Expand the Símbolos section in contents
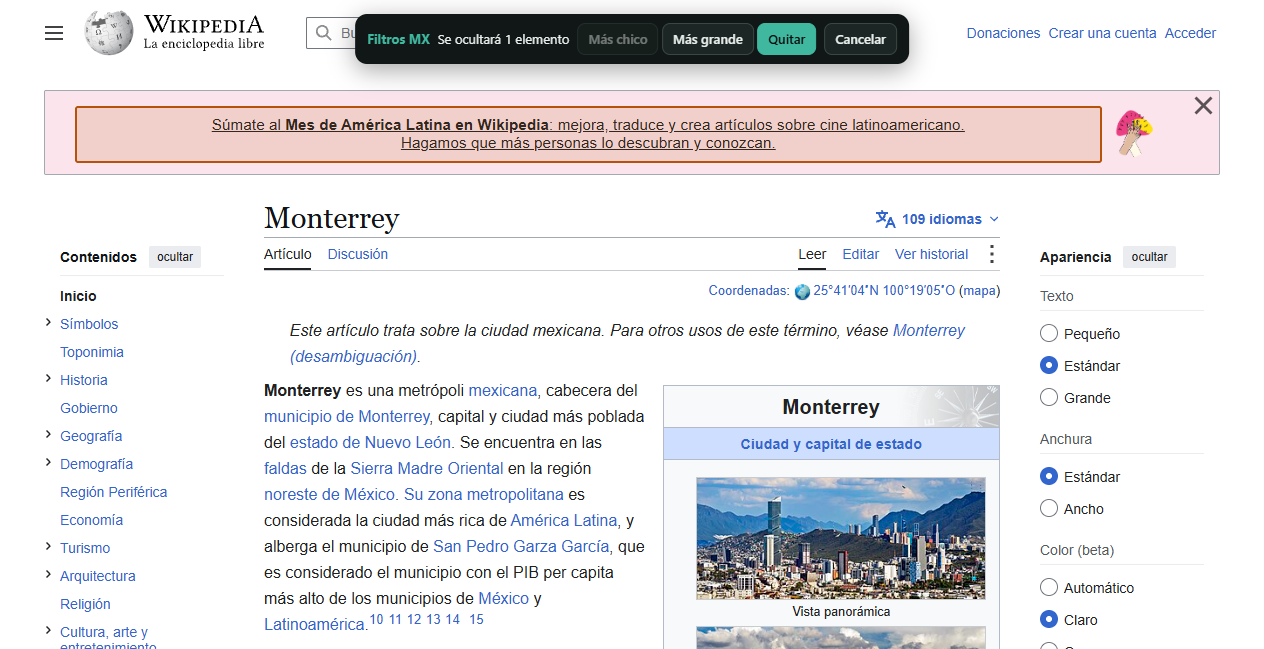 [48, 322]
